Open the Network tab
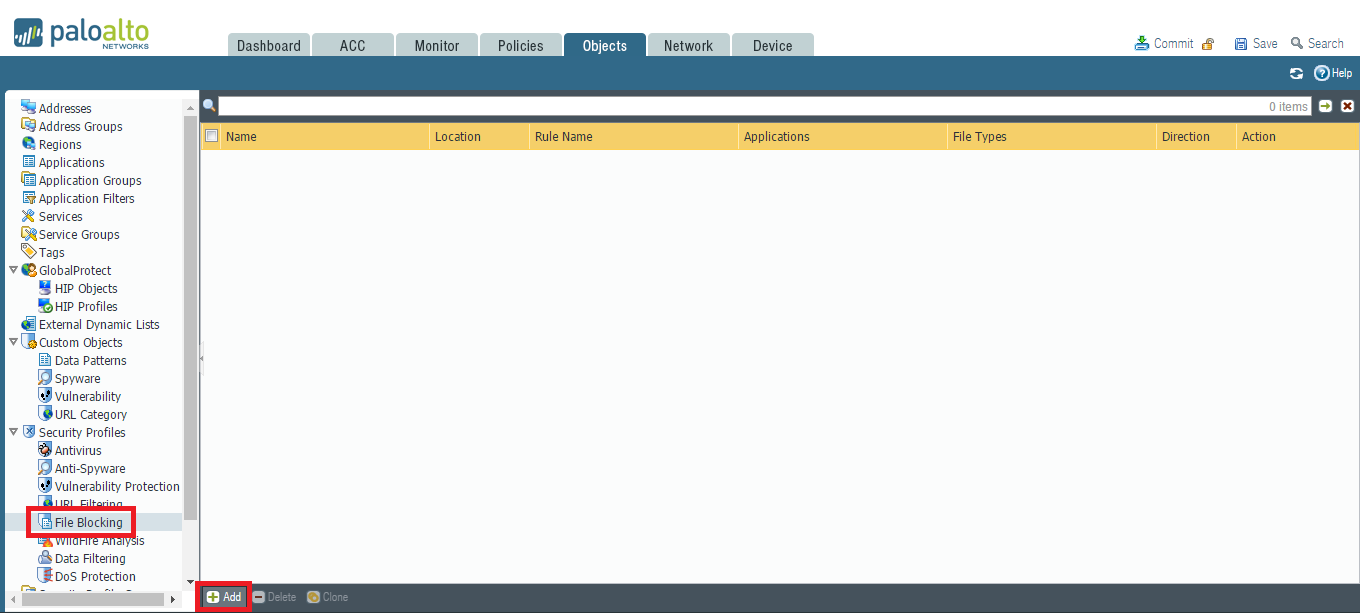Viewport: 1360px width, 613px height. [x=688, y=45]
